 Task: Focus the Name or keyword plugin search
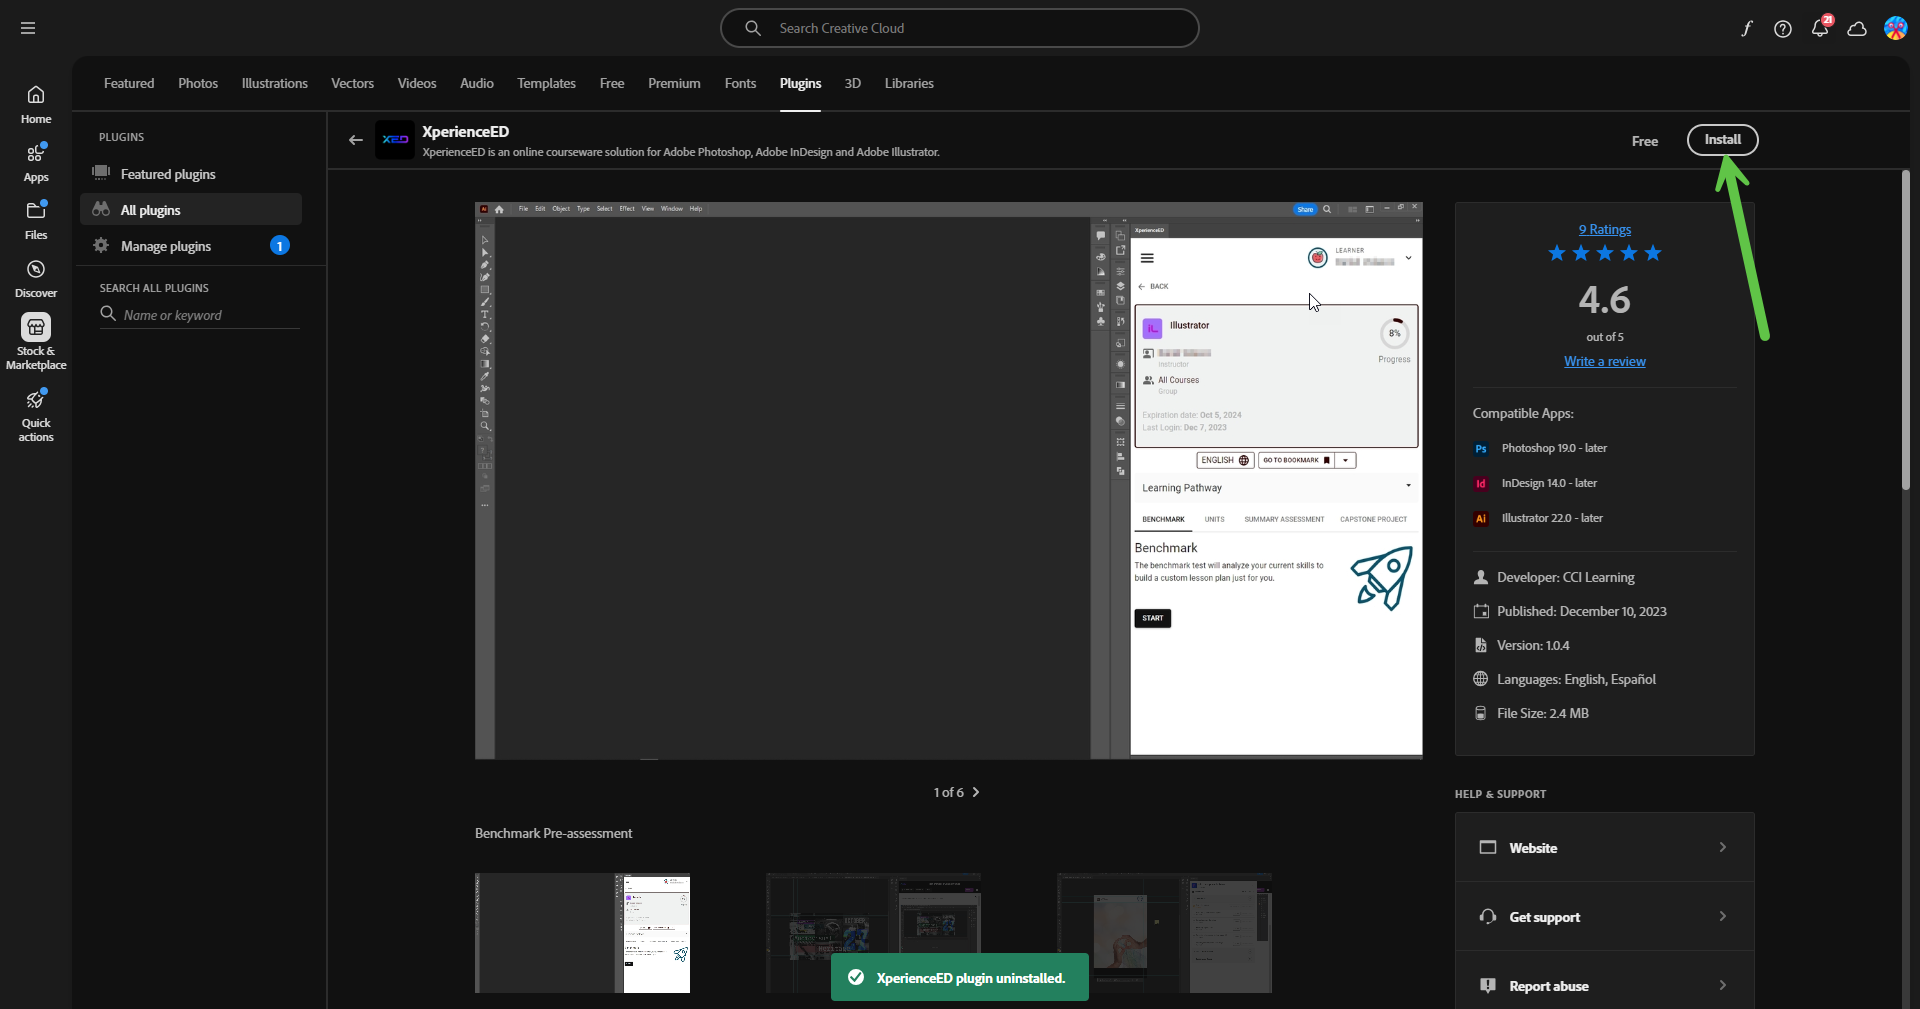pos(200,315)
